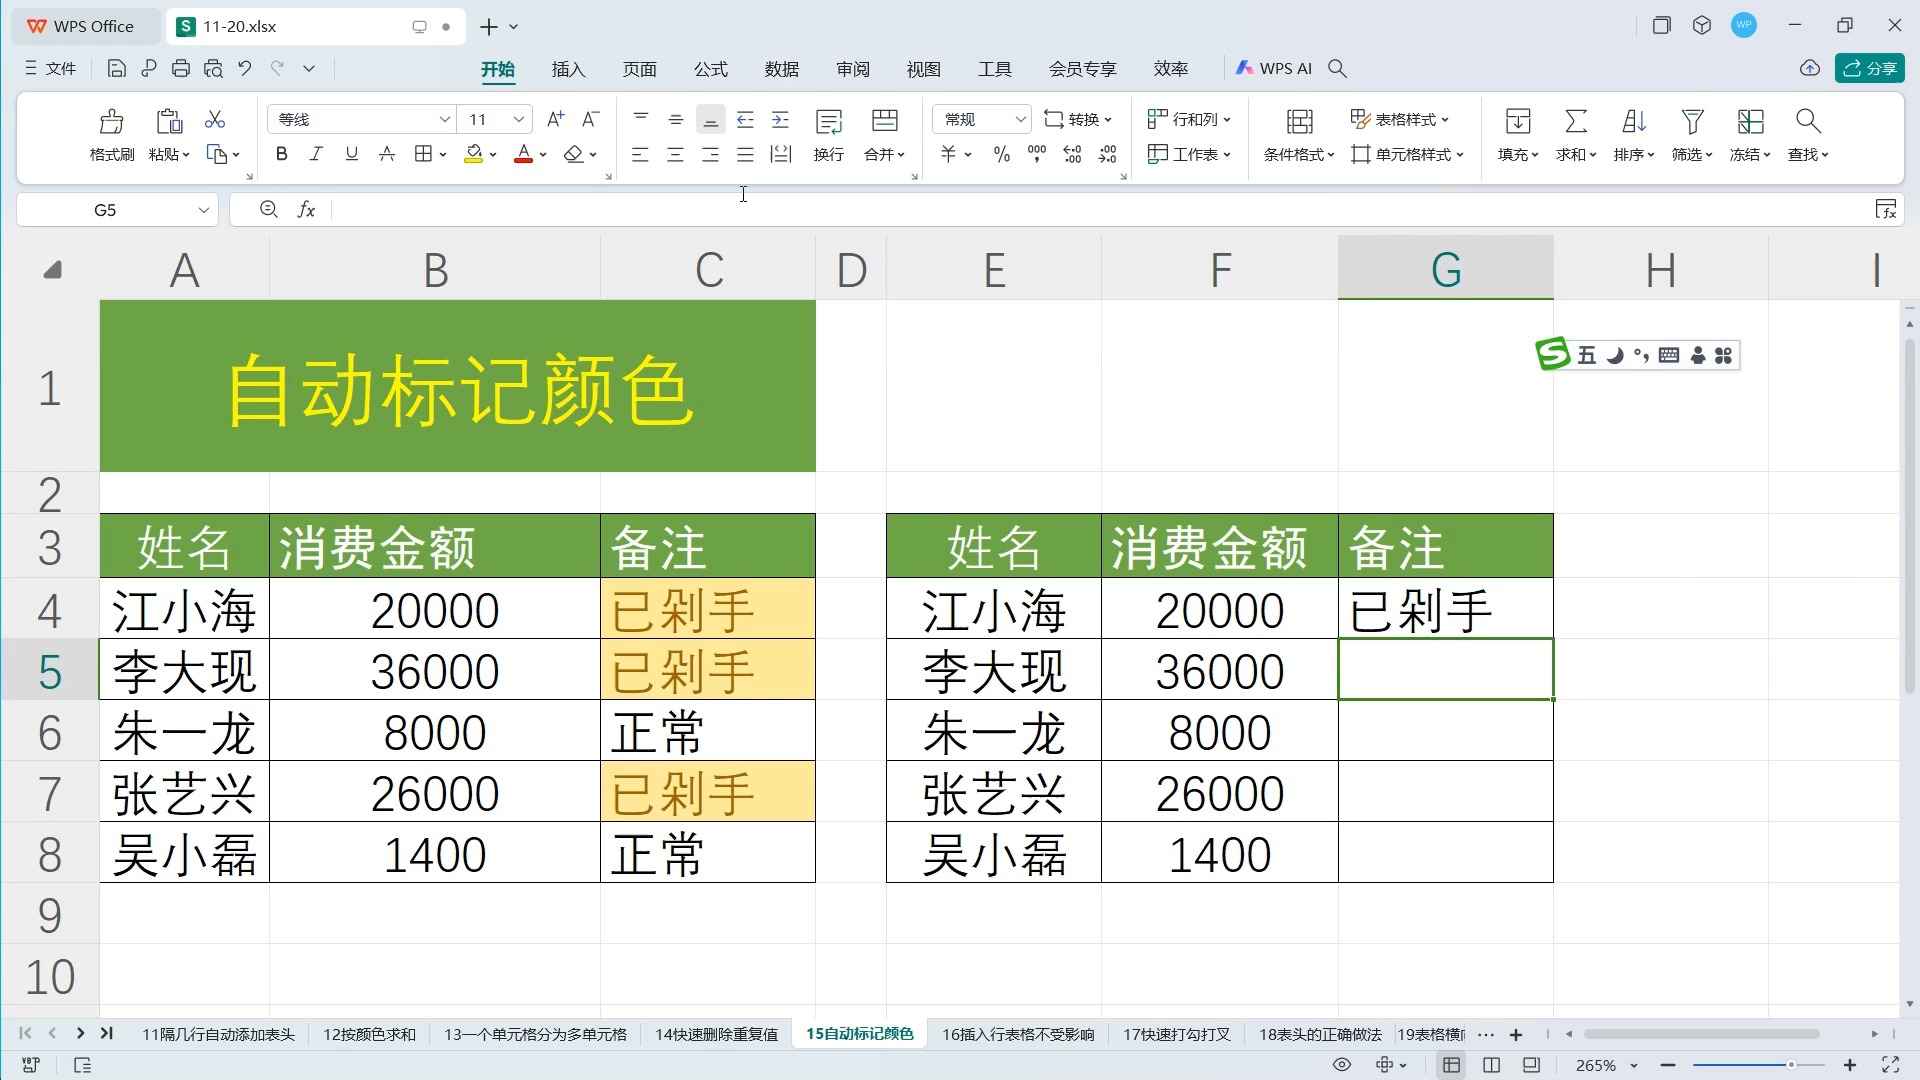The width and height of the screenshot is (1920, 1080).
Task: Click the decrease indent icon
Action: (x=745, y=120)
